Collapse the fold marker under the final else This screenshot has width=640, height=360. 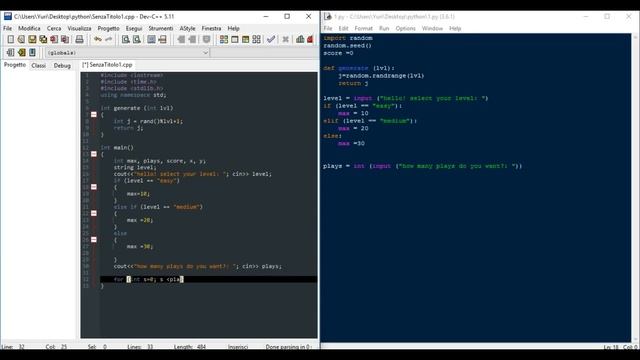(93, 240)
